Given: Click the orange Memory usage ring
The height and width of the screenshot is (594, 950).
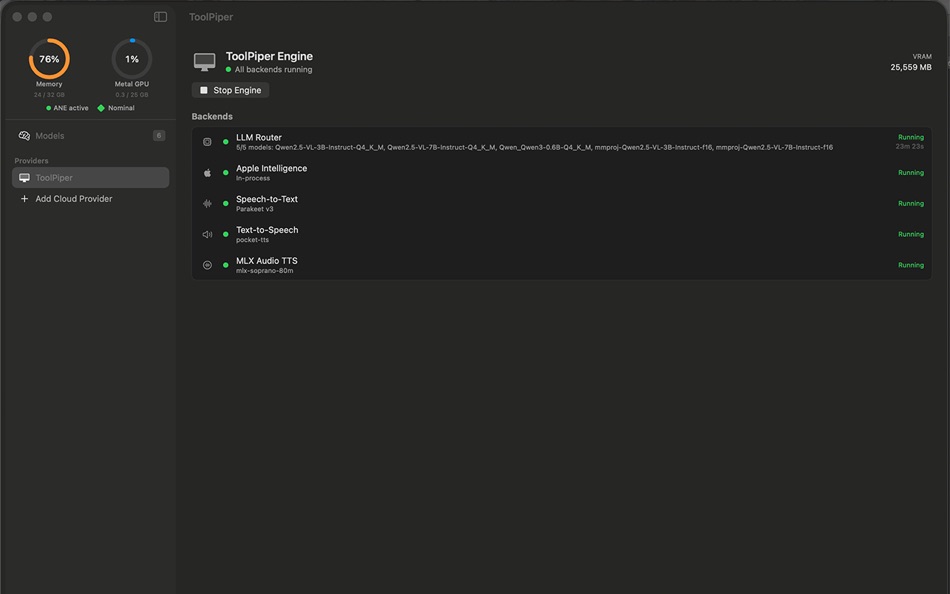Looking at the screenshot, I should pos(49,59).
